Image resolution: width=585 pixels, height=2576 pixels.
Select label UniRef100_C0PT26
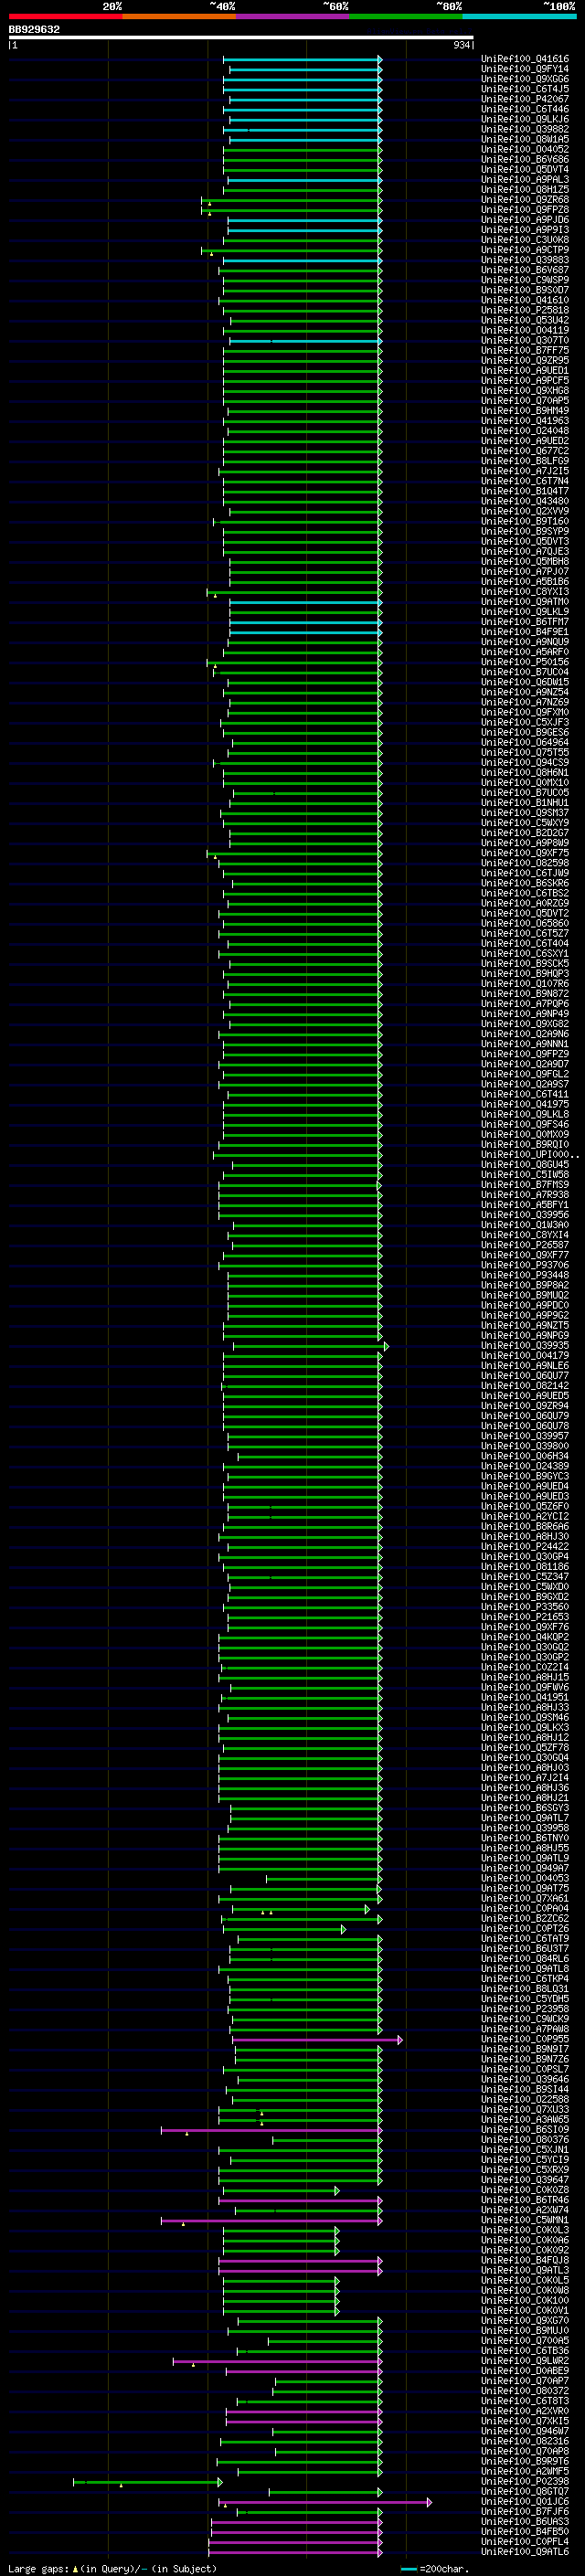(524, 1929)
